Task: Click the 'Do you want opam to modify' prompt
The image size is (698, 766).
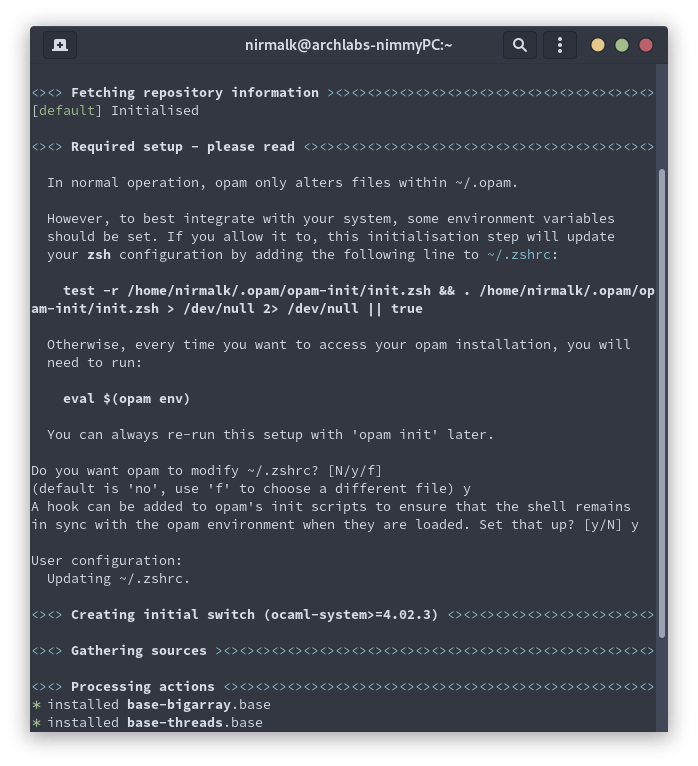Action: (207, 471)
